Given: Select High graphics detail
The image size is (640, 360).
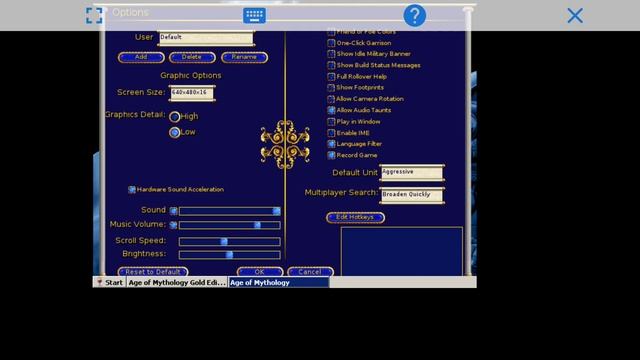Looking at the screenshot, I should [x=175, y=117].
